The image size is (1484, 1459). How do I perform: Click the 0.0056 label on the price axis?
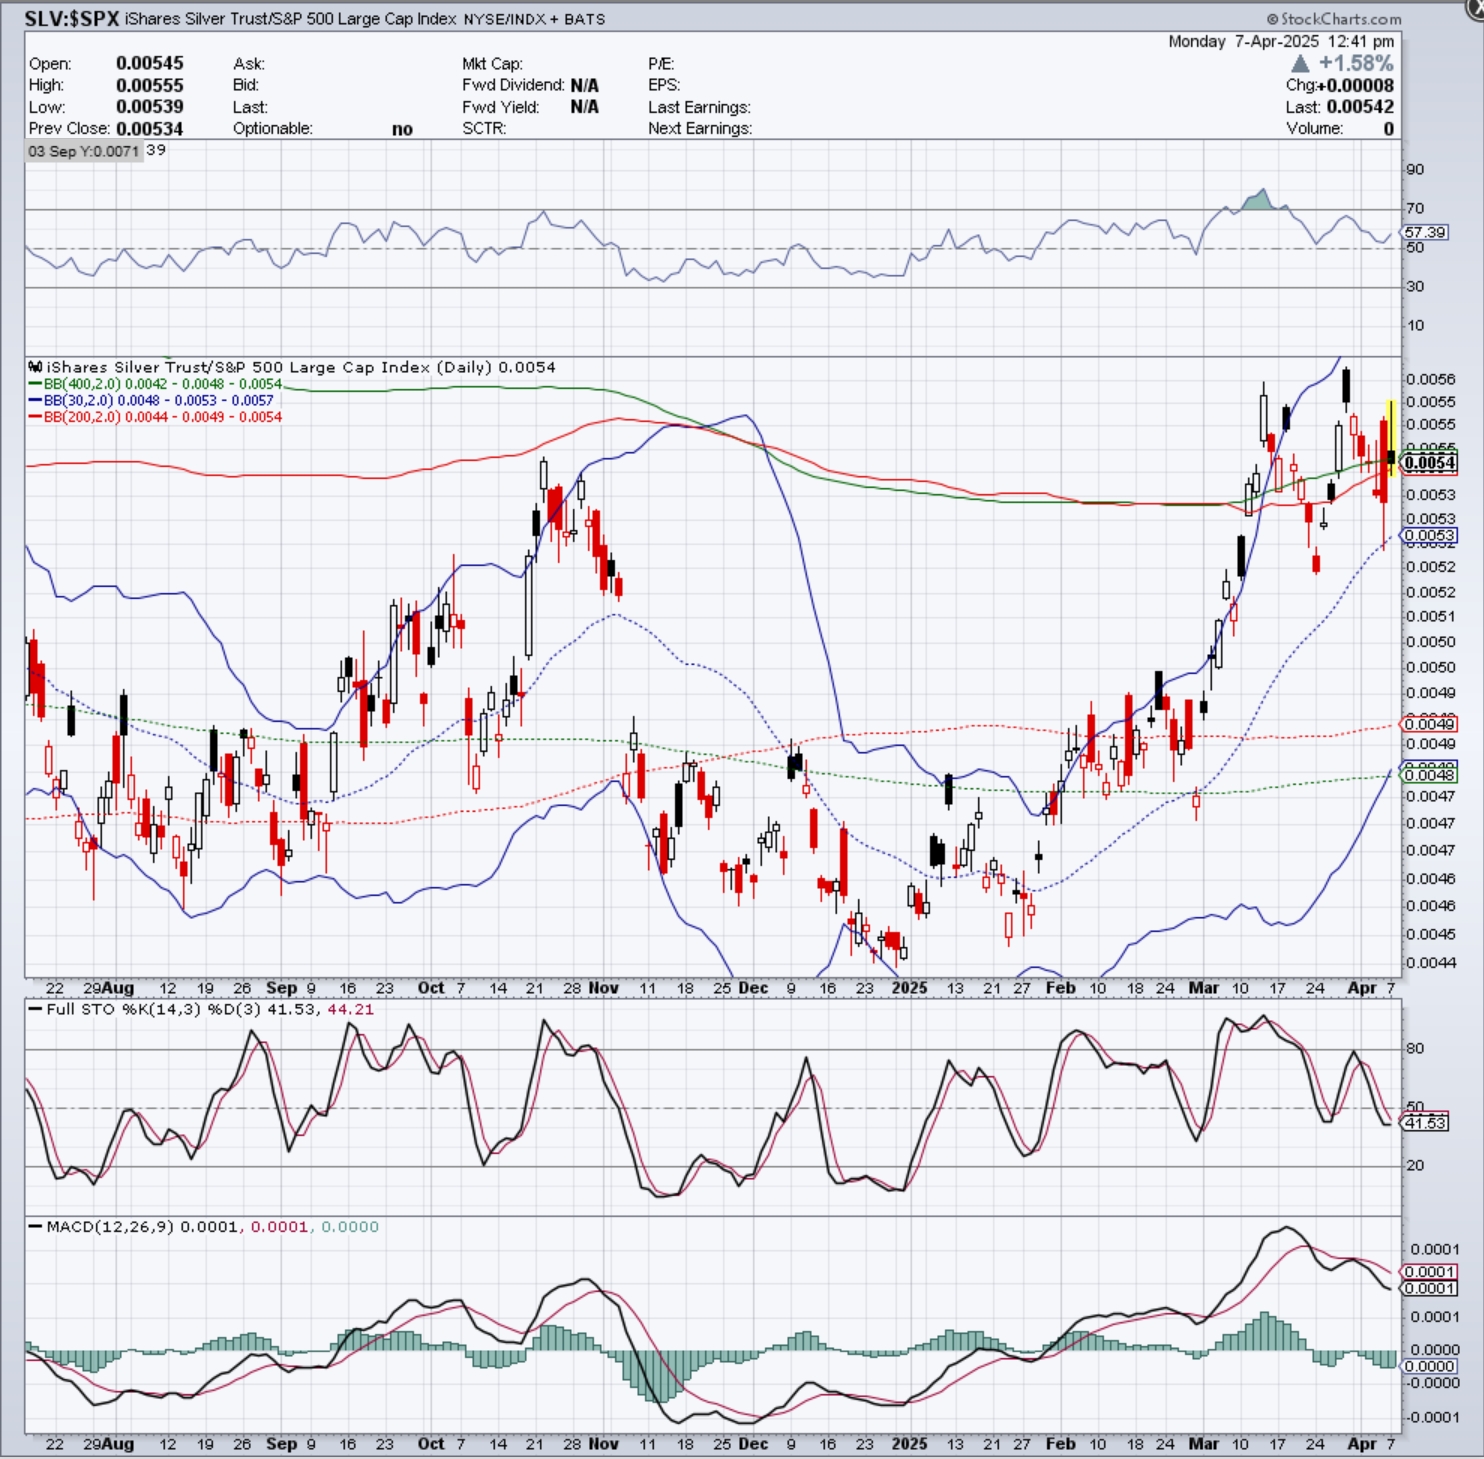pyautogui.click(x=1431, y=379)
